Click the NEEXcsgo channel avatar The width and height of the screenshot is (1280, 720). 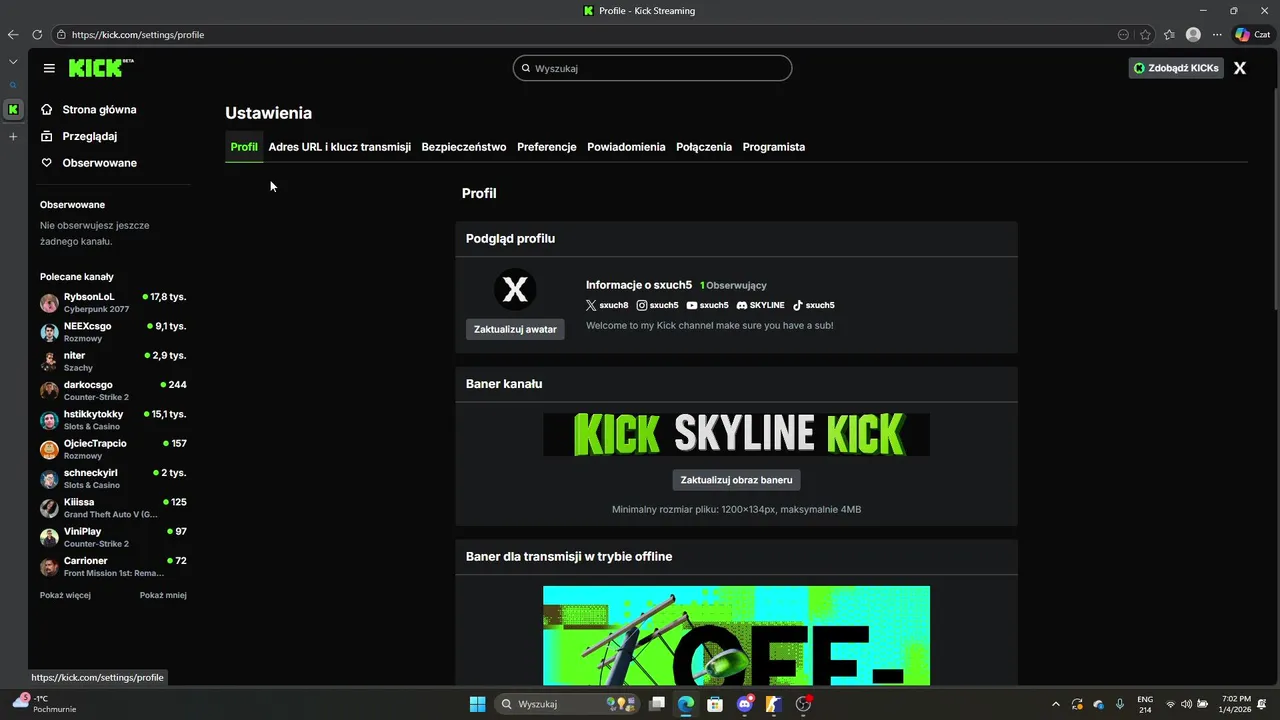pos(49,332)
